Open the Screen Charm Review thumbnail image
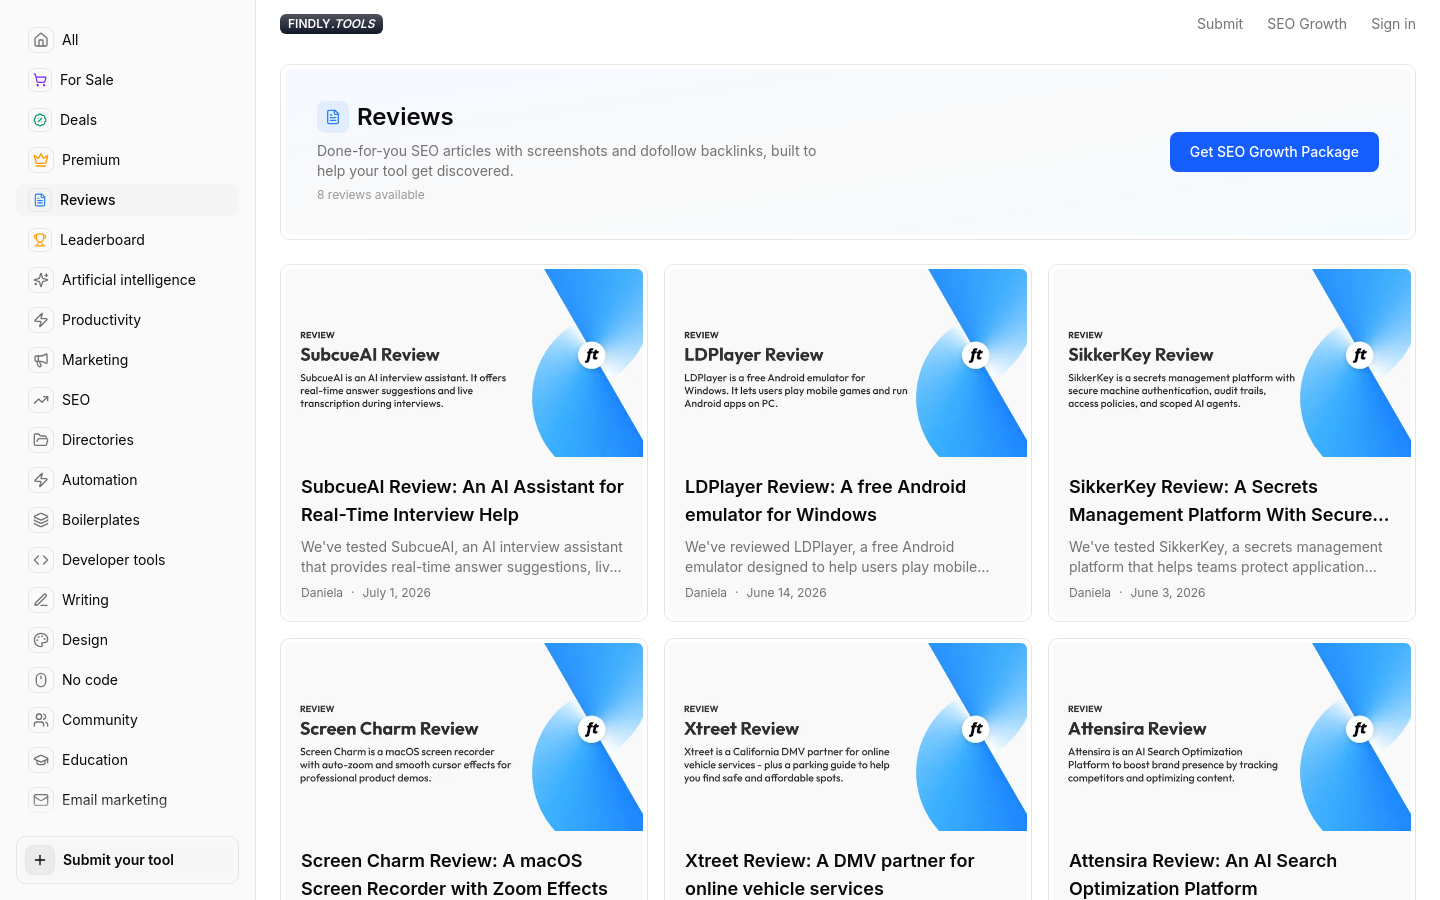The width and height of the screenshot is (1440, 900). 464,737
